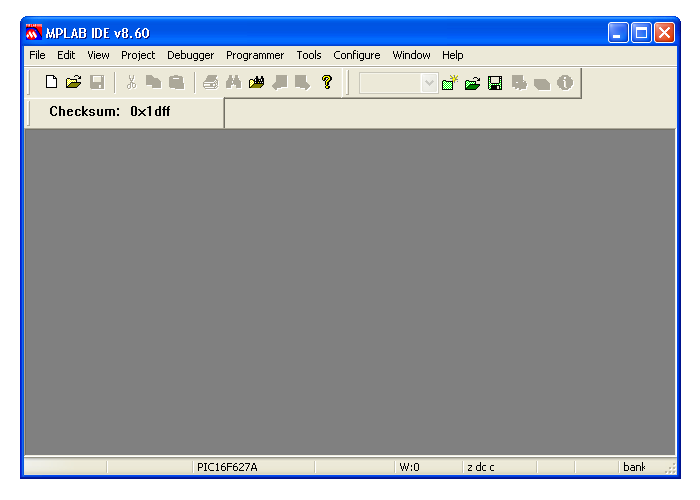Click the Find binoculars icon
700x500 pixels.
(233, 83)
